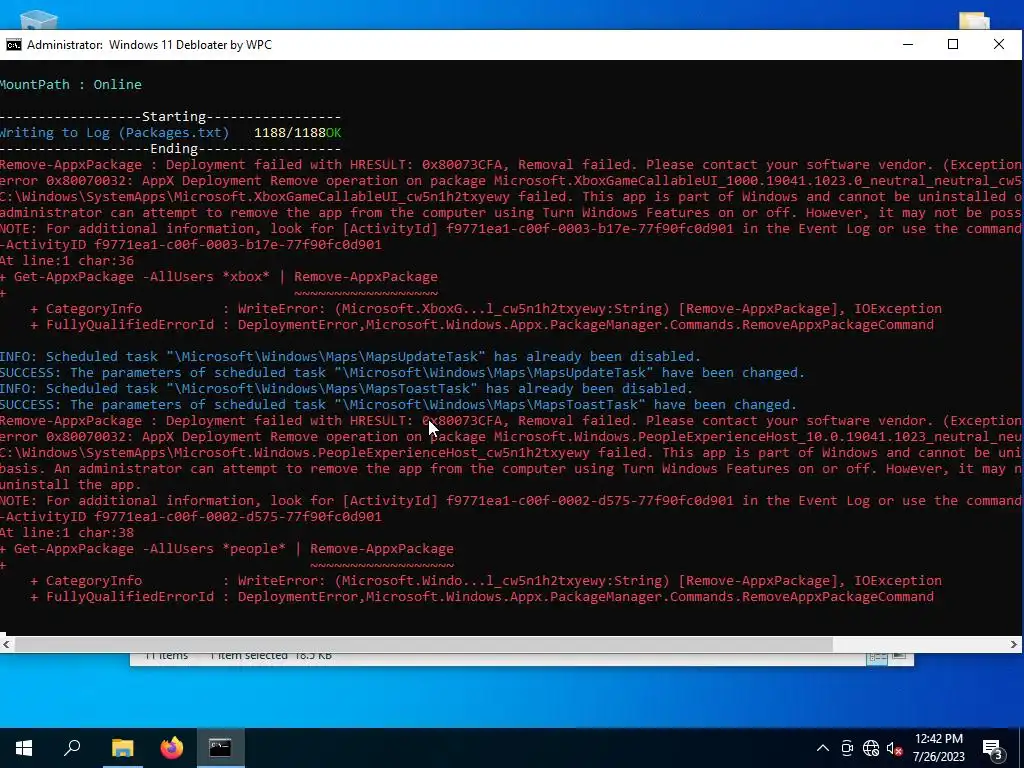Click 'At line:1 char:36' text
This screenshot has width=1024, height=768.
(x=67, y=261)
